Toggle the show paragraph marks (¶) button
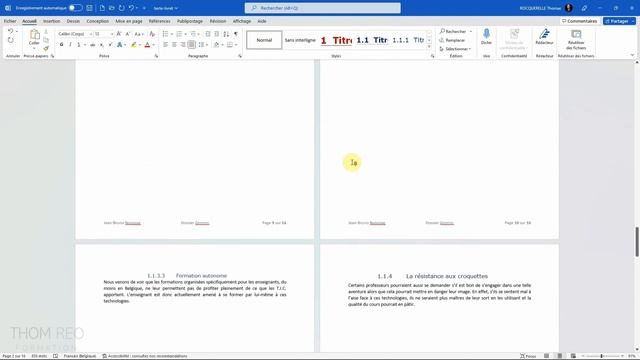Image resolution: width=640 pixels, height=360 pixels. 236,34
